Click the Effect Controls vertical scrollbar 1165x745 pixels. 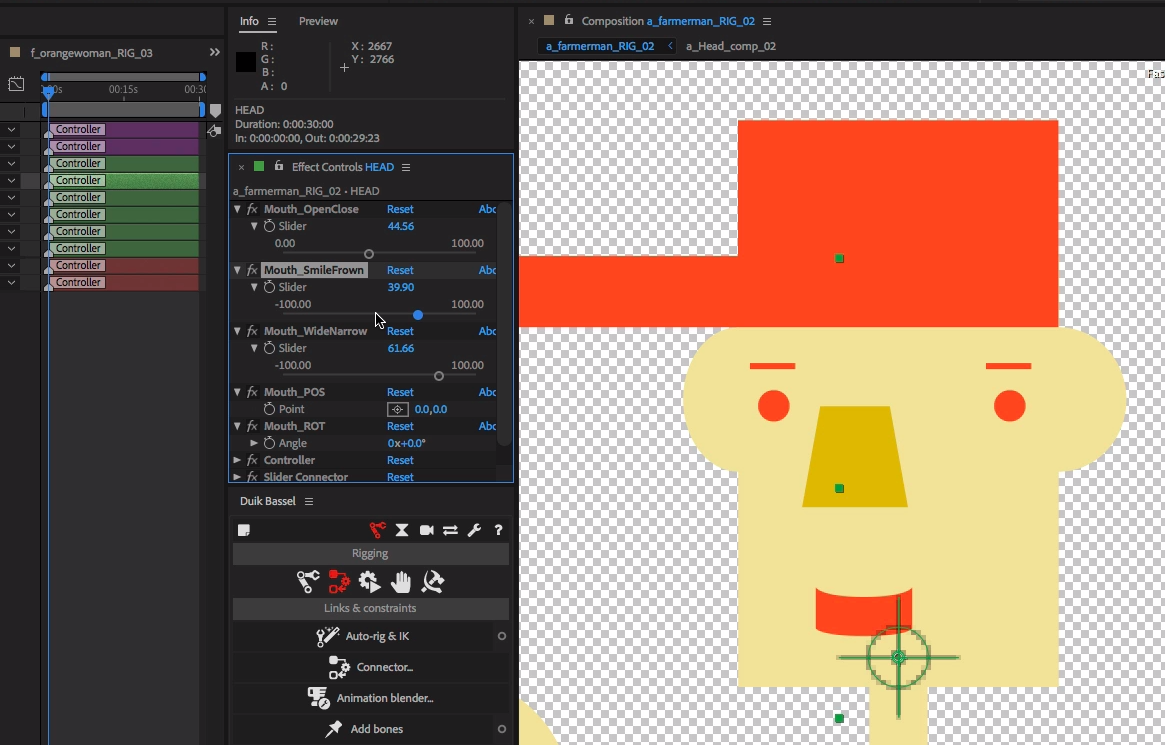click(x=504, y=324)
